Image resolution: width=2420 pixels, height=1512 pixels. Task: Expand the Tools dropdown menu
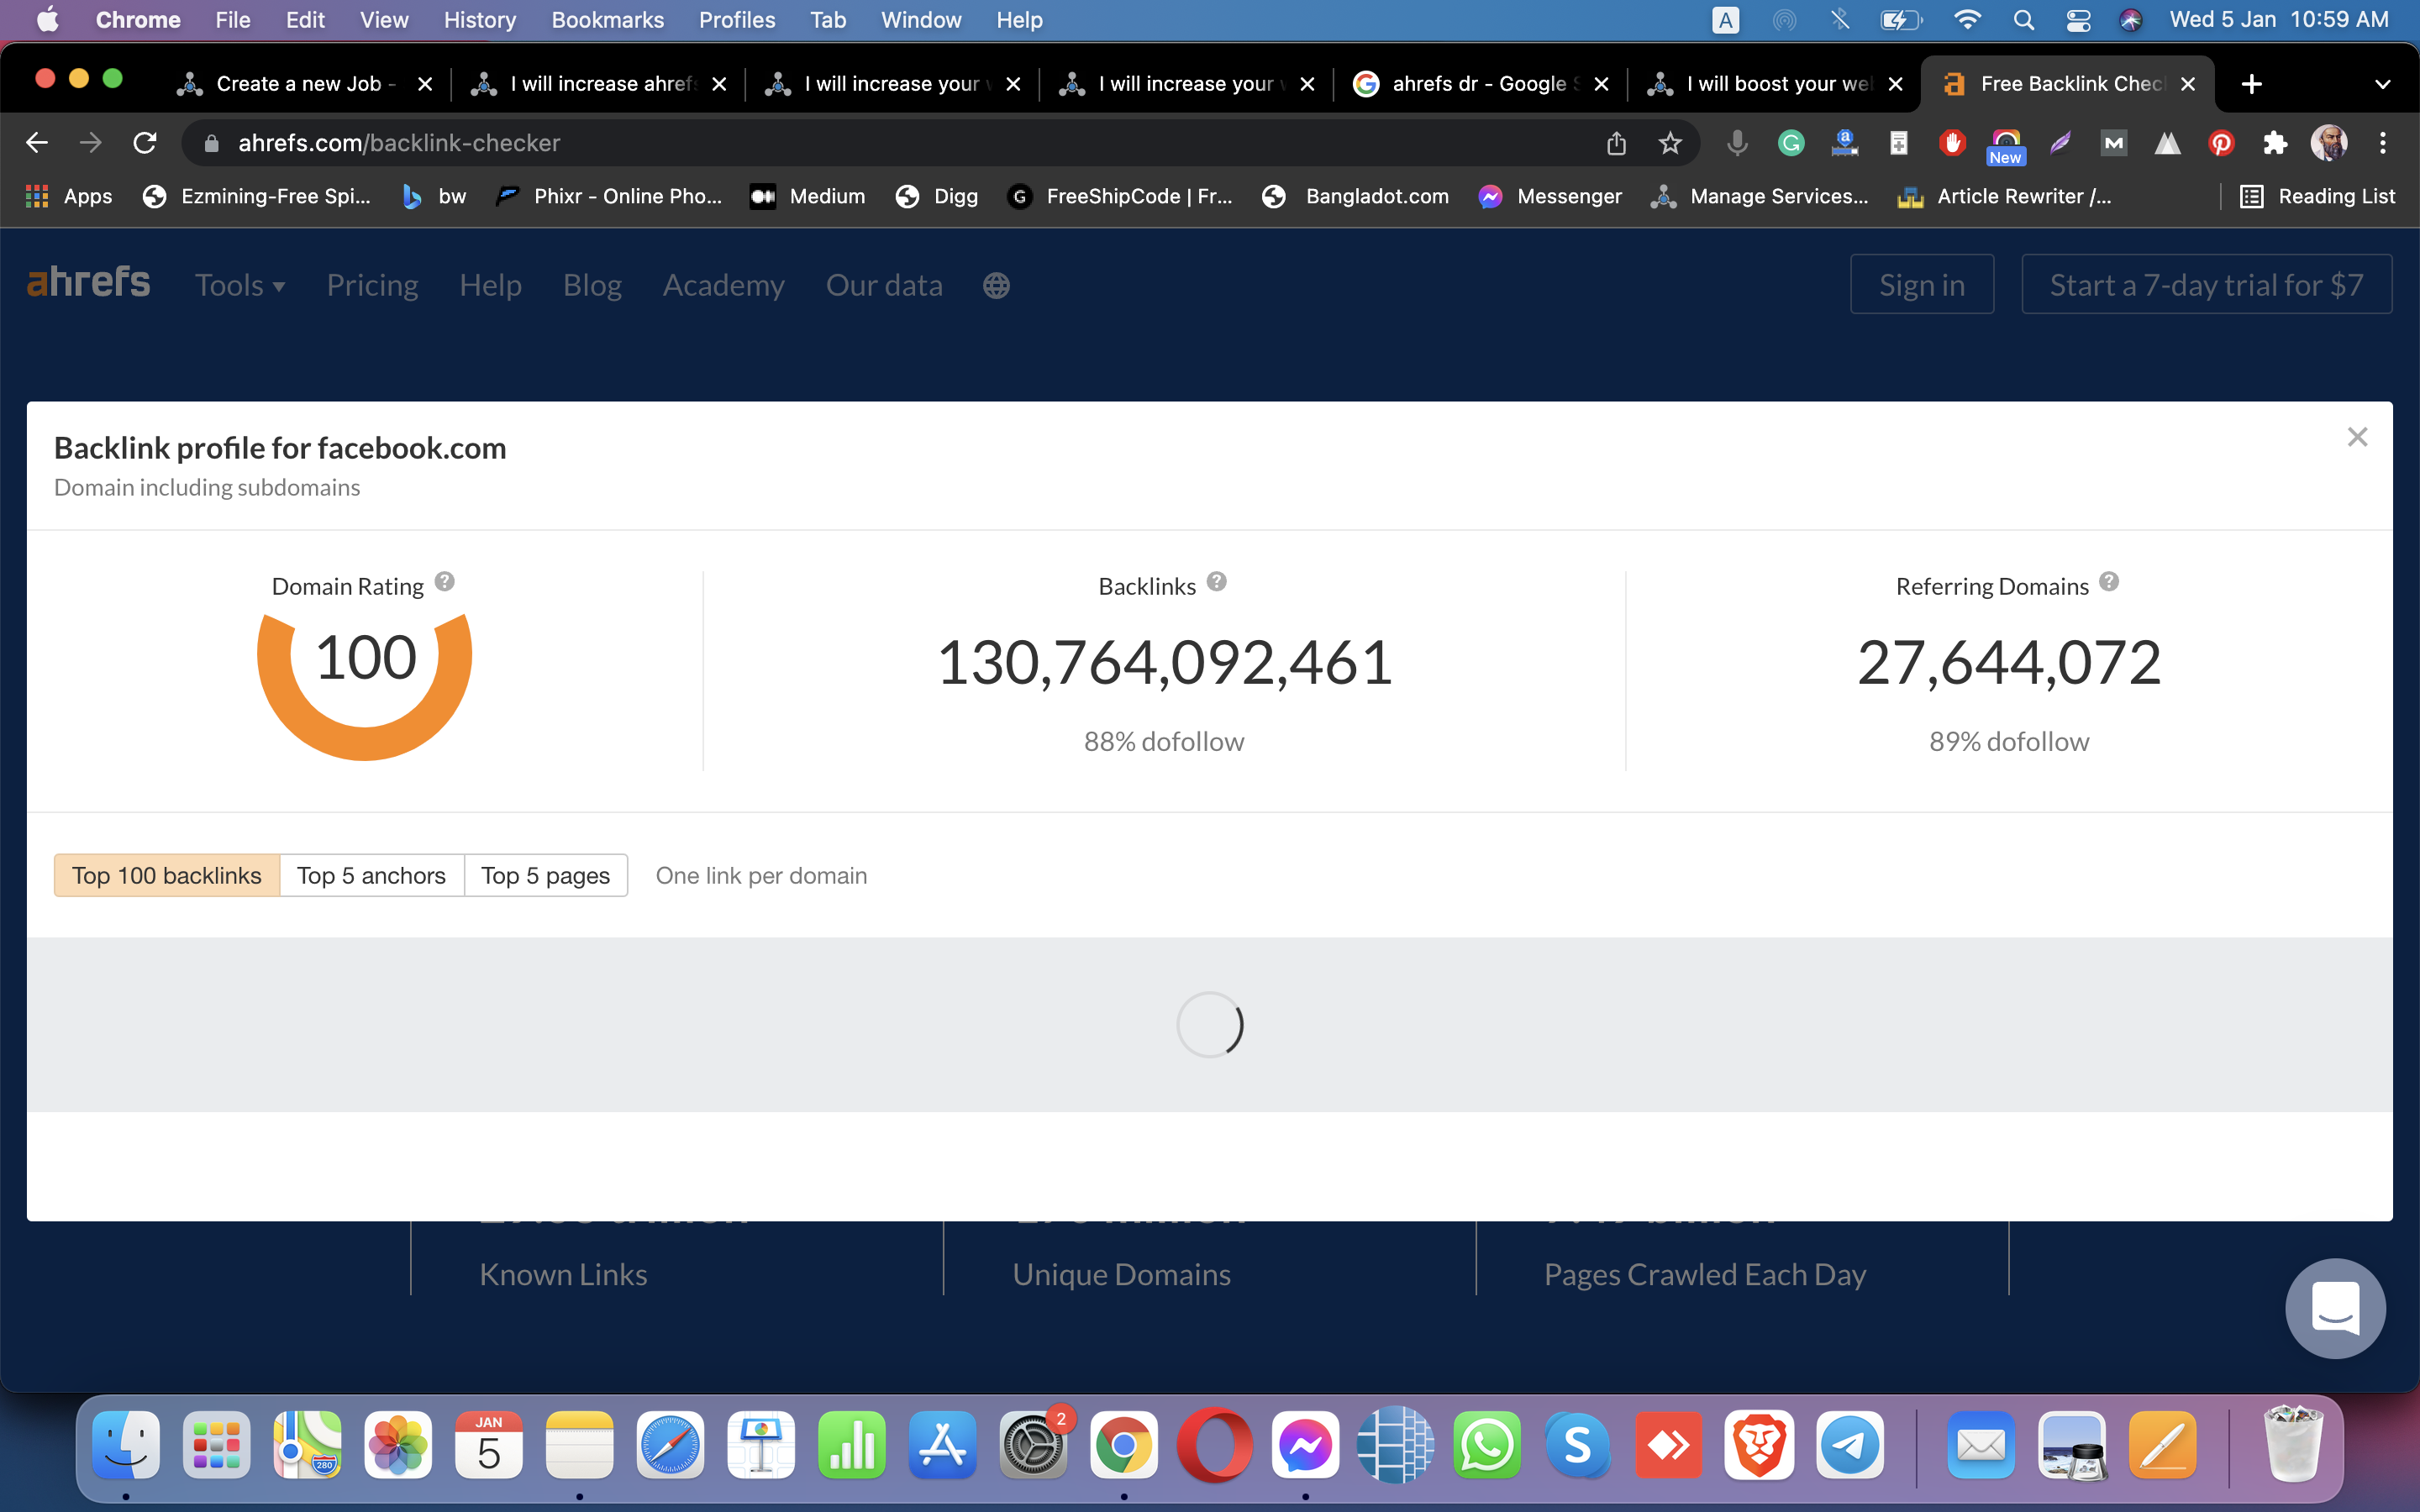(x=240, y=286)
